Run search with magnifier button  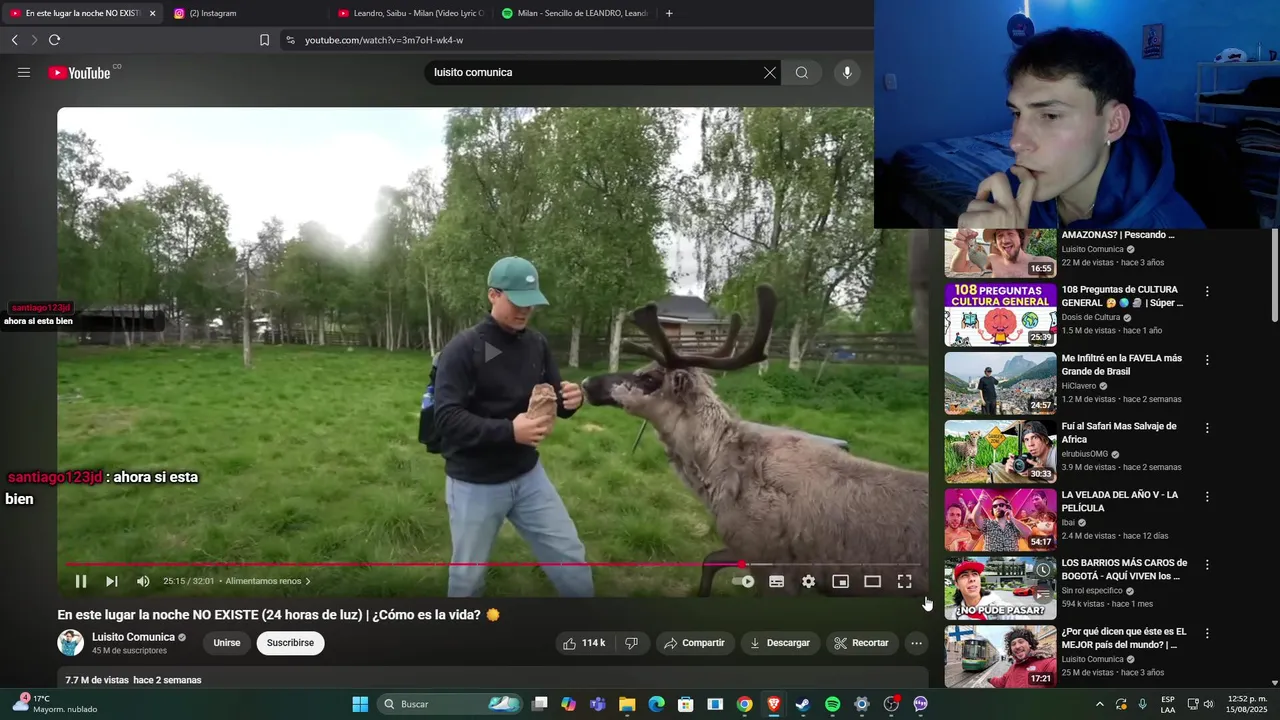(x=802, y=72)
